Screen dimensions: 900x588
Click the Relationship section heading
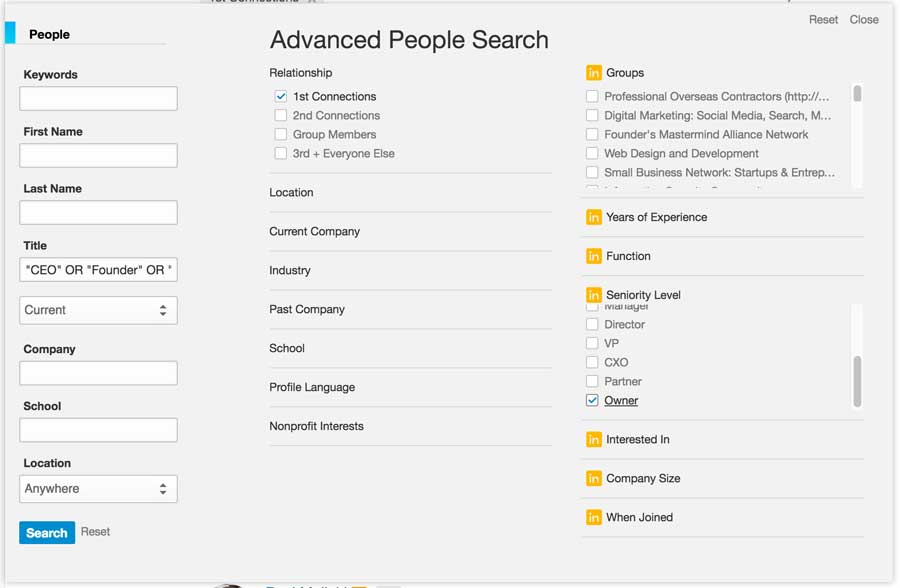[301, 73]
